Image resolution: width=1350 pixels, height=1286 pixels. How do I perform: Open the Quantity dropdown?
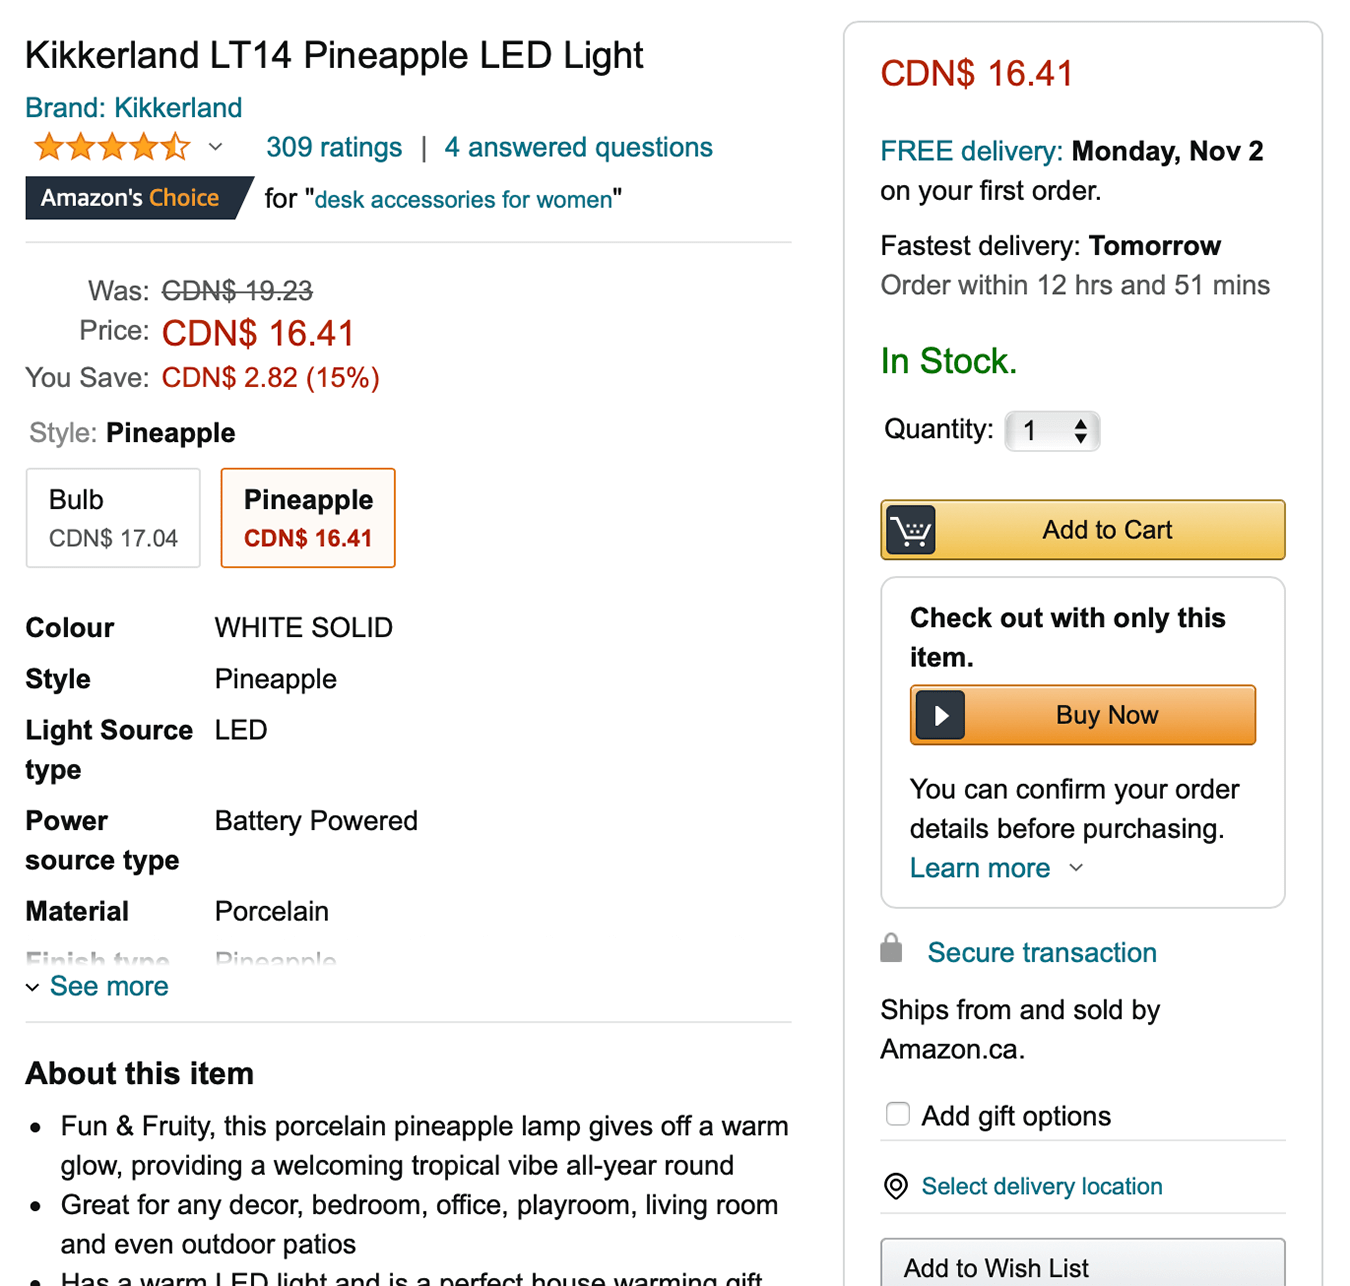point(1052,431)
